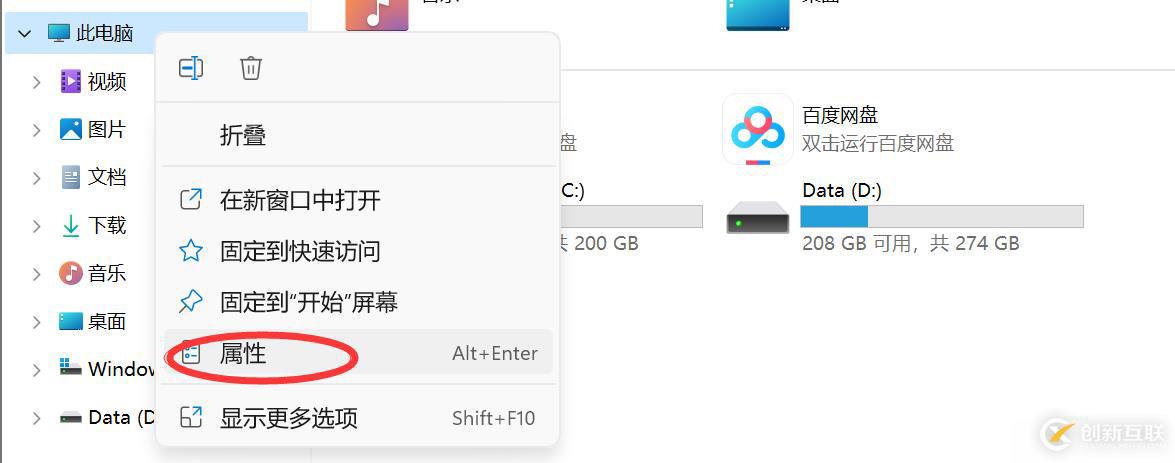The height and width of the screenshot is (463, 1175).
Task: Click the rename icon in context menu
Action: 191,68
